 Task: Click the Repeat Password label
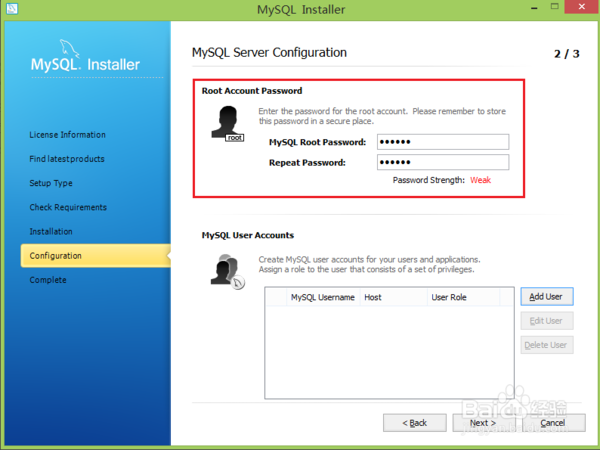pos(307,163)
